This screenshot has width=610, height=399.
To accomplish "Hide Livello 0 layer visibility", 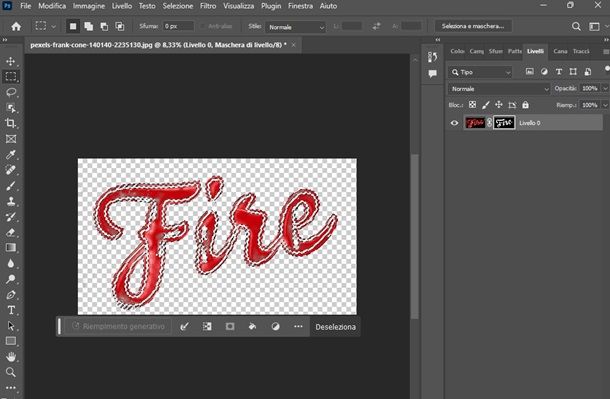I will pyautogui.click(x=454, y=123).
